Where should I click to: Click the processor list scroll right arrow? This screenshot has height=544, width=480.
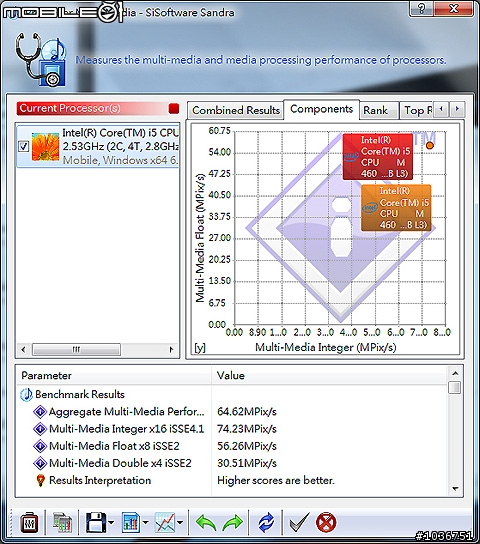click(171, 349)
